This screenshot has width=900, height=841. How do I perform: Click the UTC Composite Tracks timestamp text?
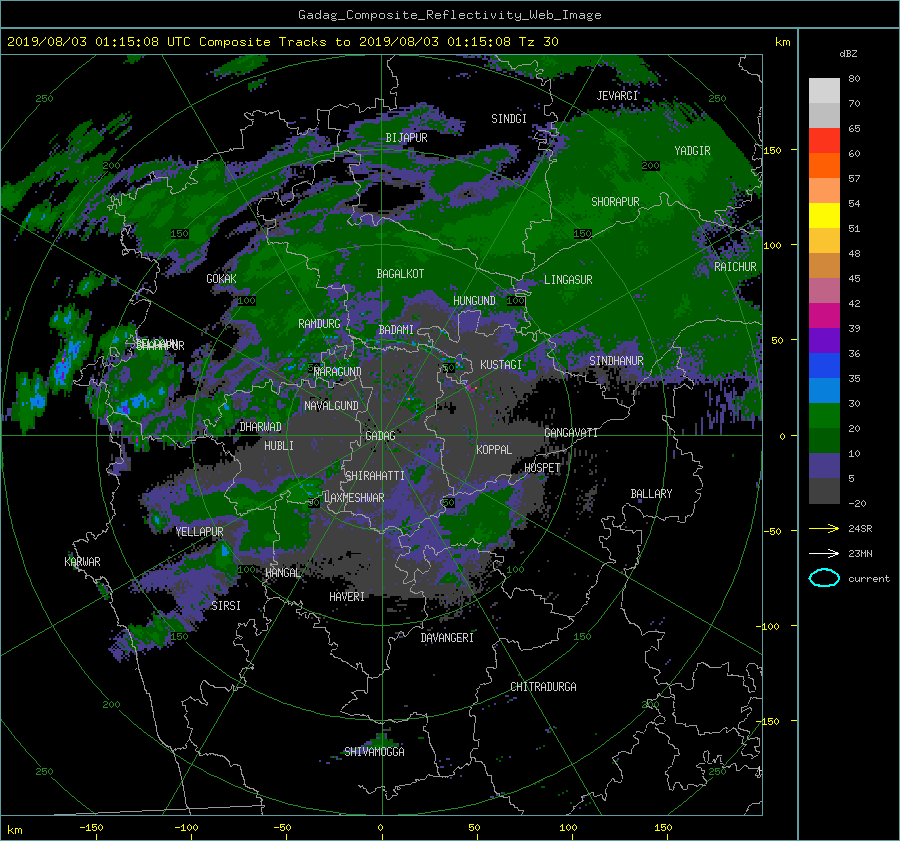[x=282, y=41]
